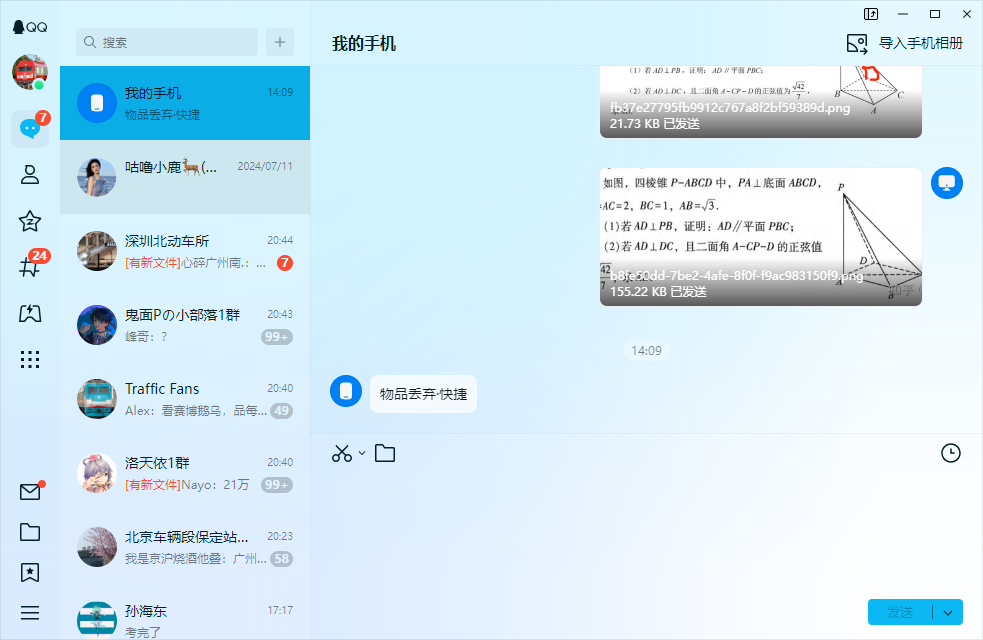Open the Contacts icon in sidebar
Viewport: 983px width, 640px height.
30,175
